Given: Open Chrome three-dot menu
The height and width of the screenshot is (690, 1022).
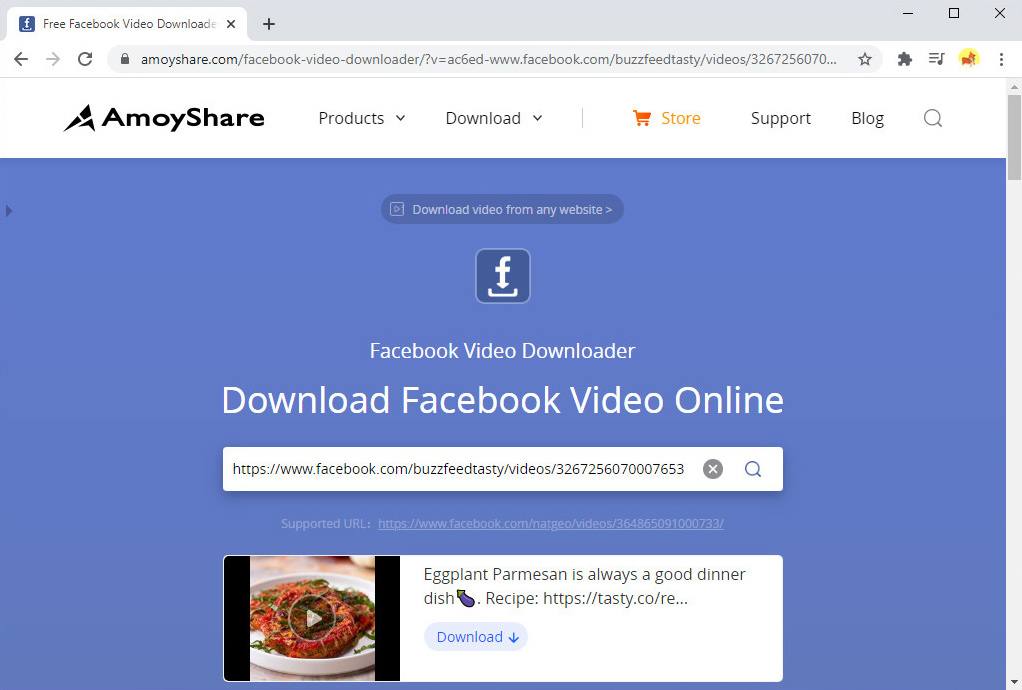Looking at the screenshot, I should (x=1001, y=59).
